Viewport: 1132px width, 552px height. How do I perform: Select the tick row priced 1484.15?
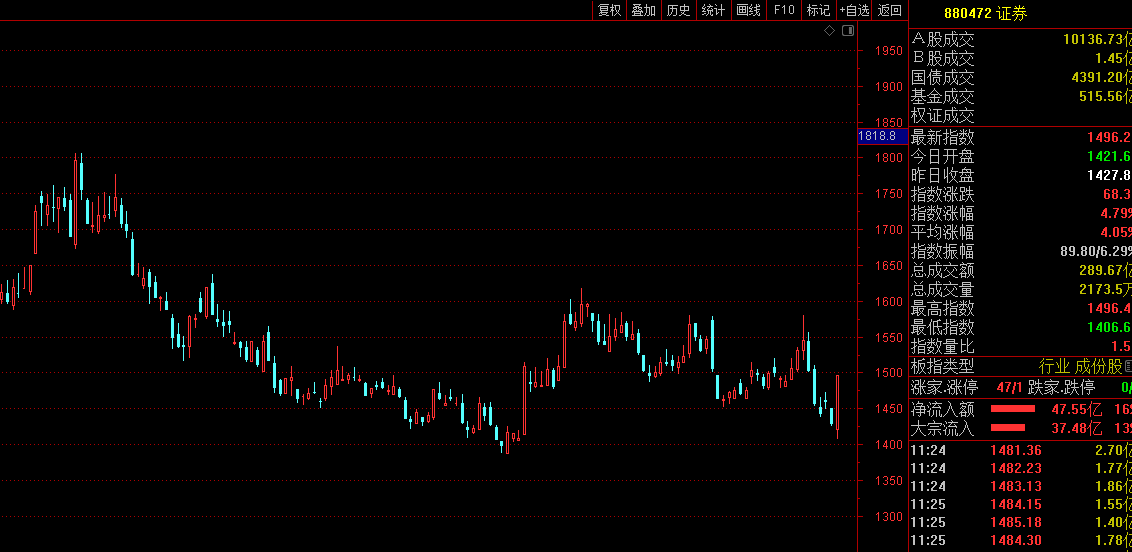[x=1021, y=504]
